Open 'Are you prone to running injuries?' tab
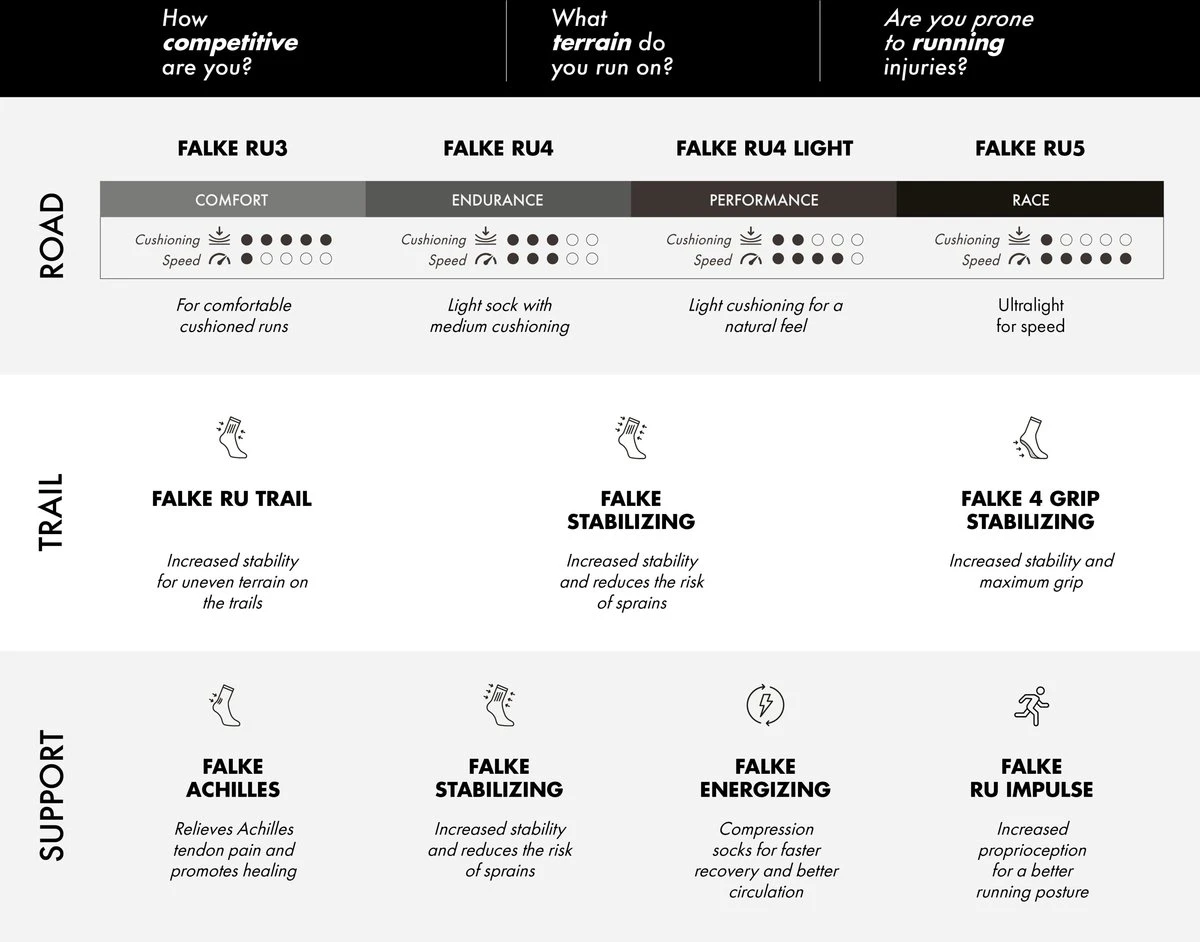 (958, 43)
